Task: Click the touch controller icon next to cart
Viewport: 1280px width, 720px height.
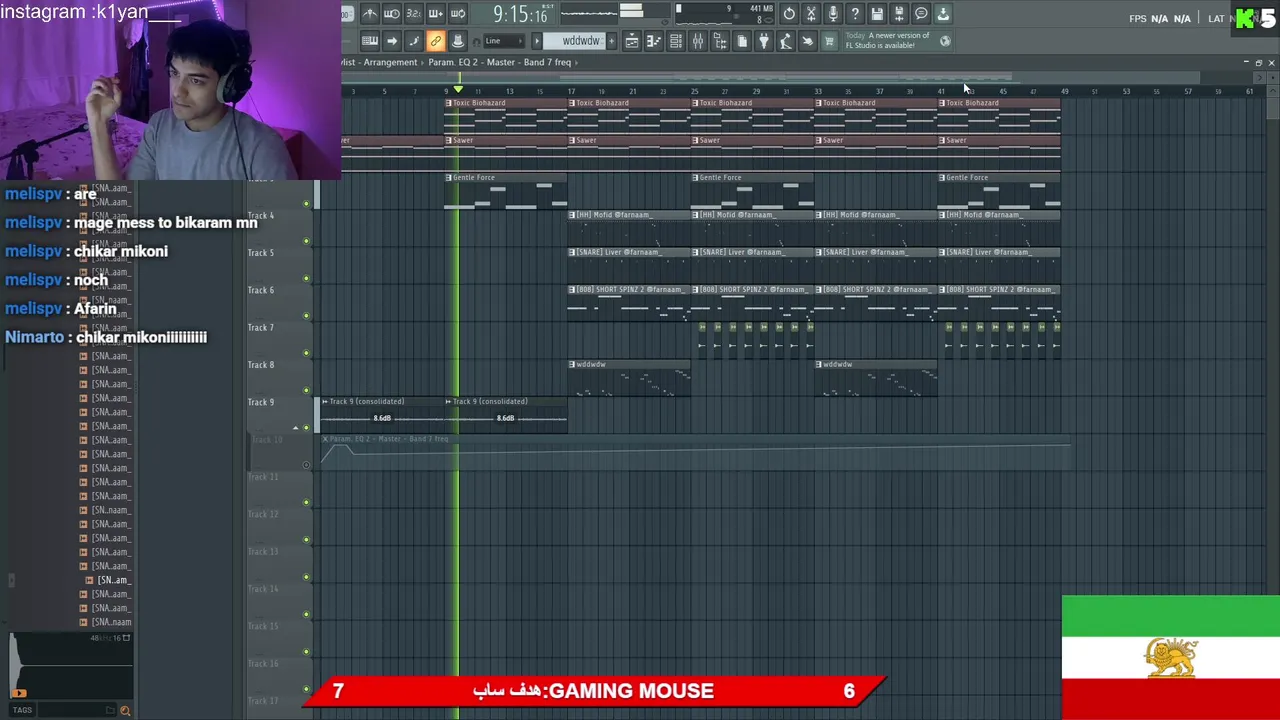Action: [807, 41]
